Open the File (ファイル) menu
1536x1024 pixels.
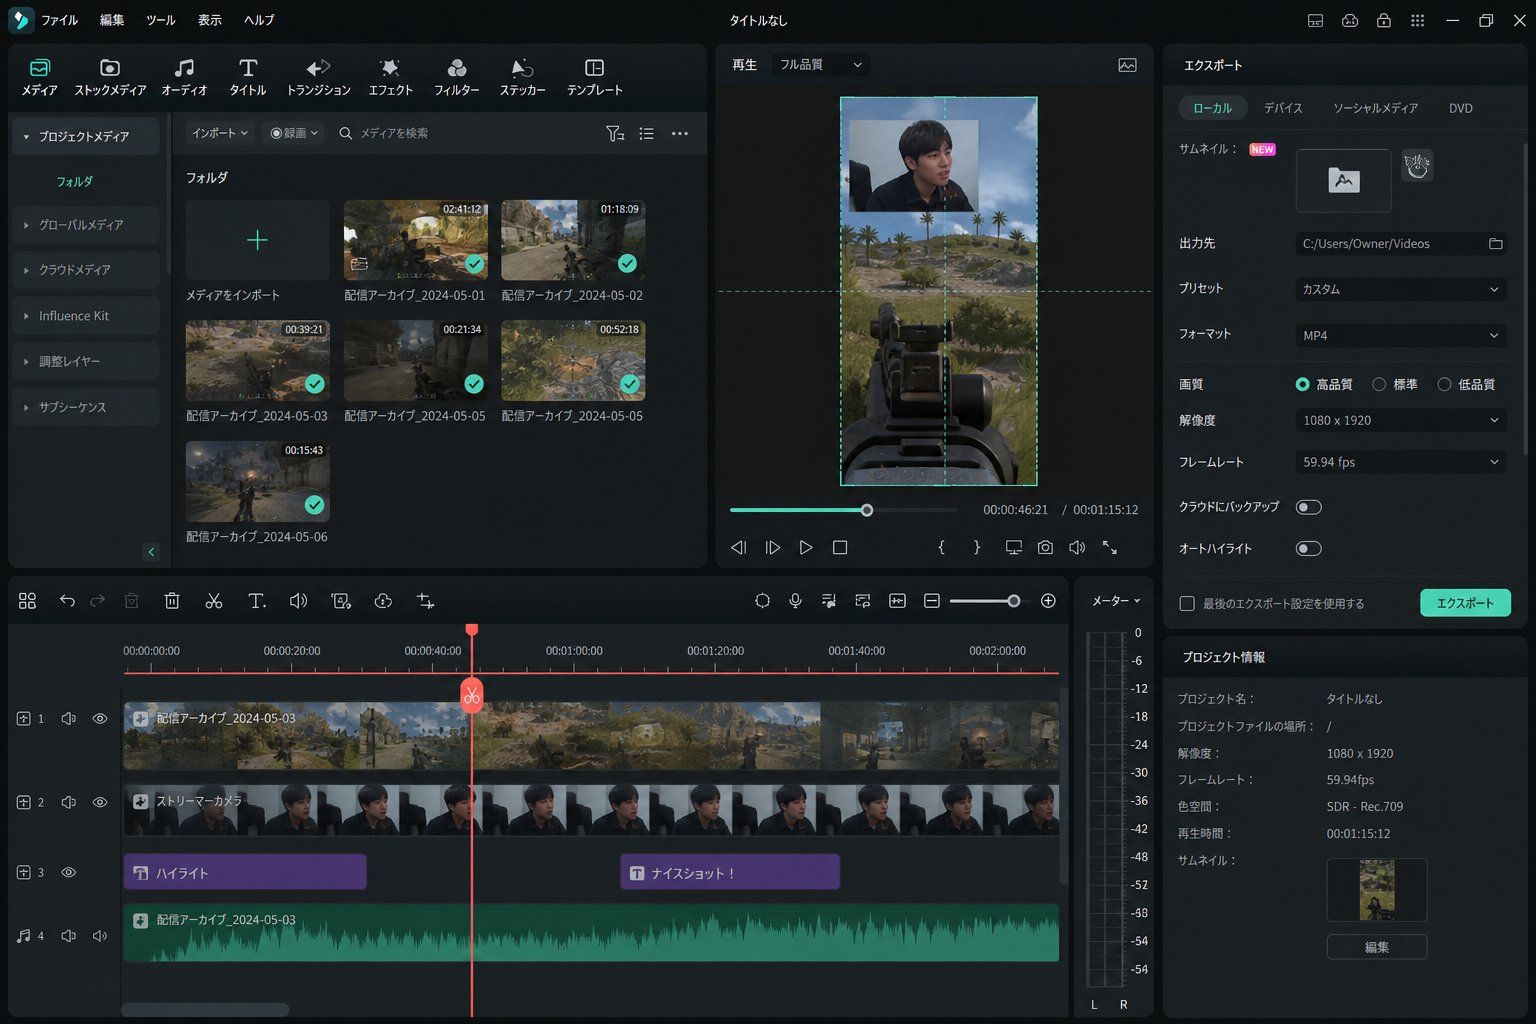[x=59, y=20]
